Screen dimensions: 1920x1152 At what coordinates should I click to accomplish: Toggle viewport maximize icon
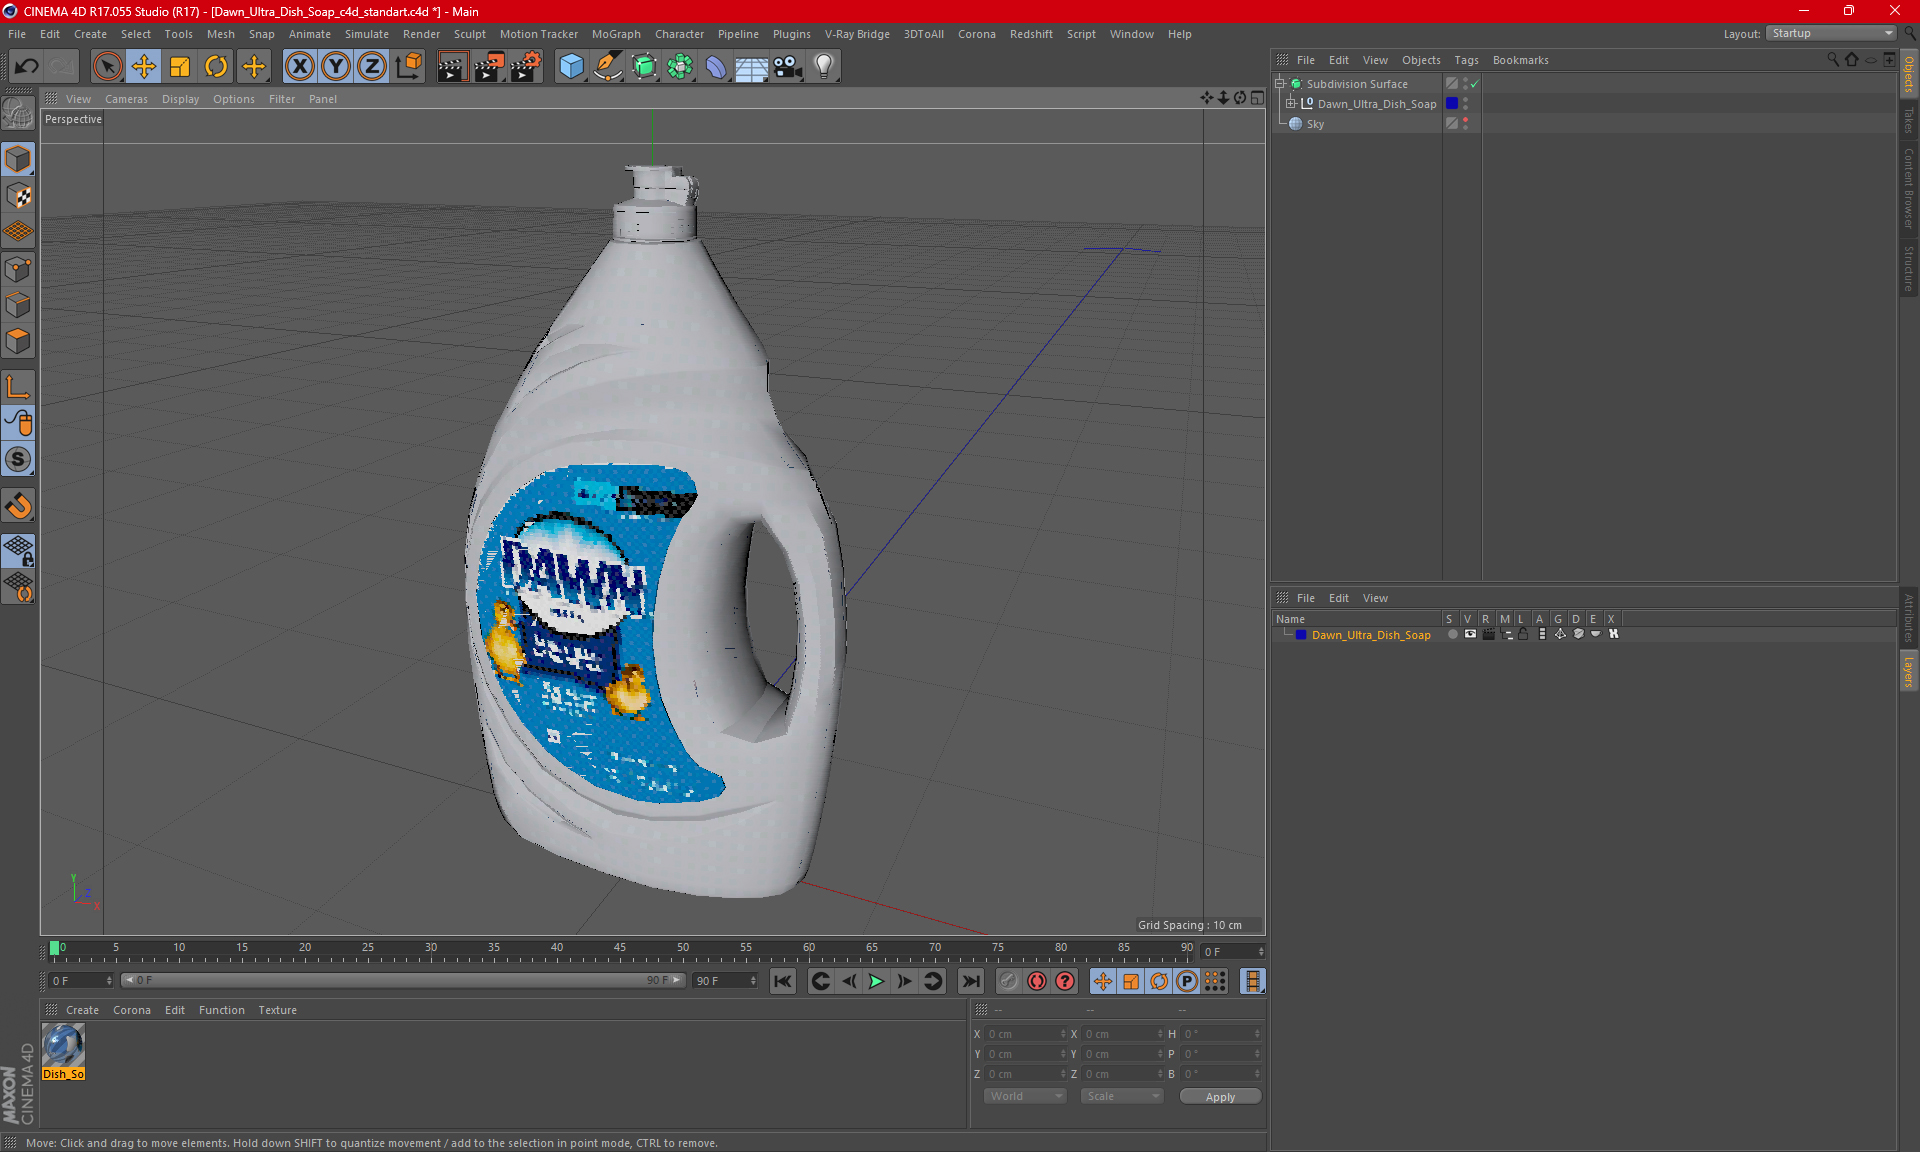point(1257,98)
